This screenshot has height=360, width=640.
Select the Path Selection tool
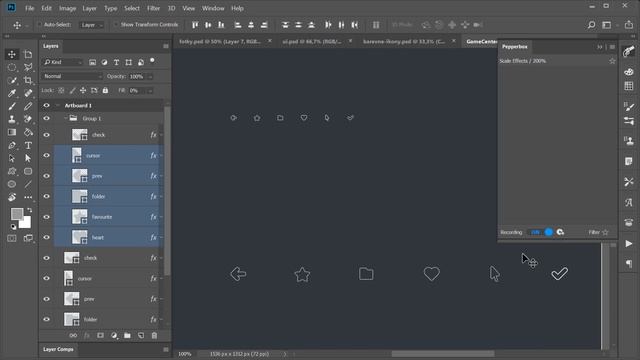(x=12, y=158)
